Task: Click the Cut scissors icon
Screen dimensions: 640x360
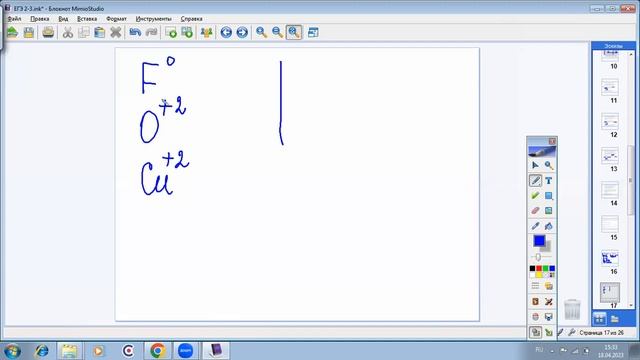Action: [x=68, y=32]
